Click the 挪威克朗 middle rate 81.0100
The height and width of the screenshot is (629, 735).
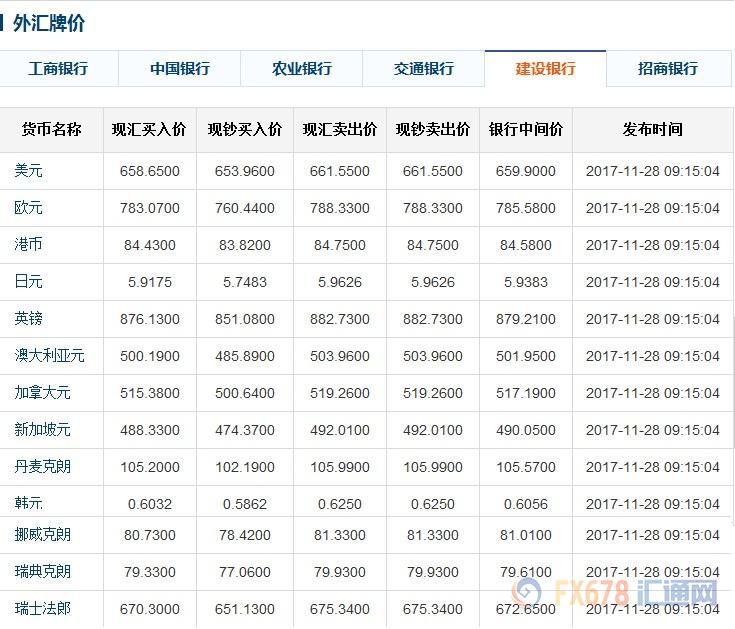pyautogui.click(x=525, y=535)
